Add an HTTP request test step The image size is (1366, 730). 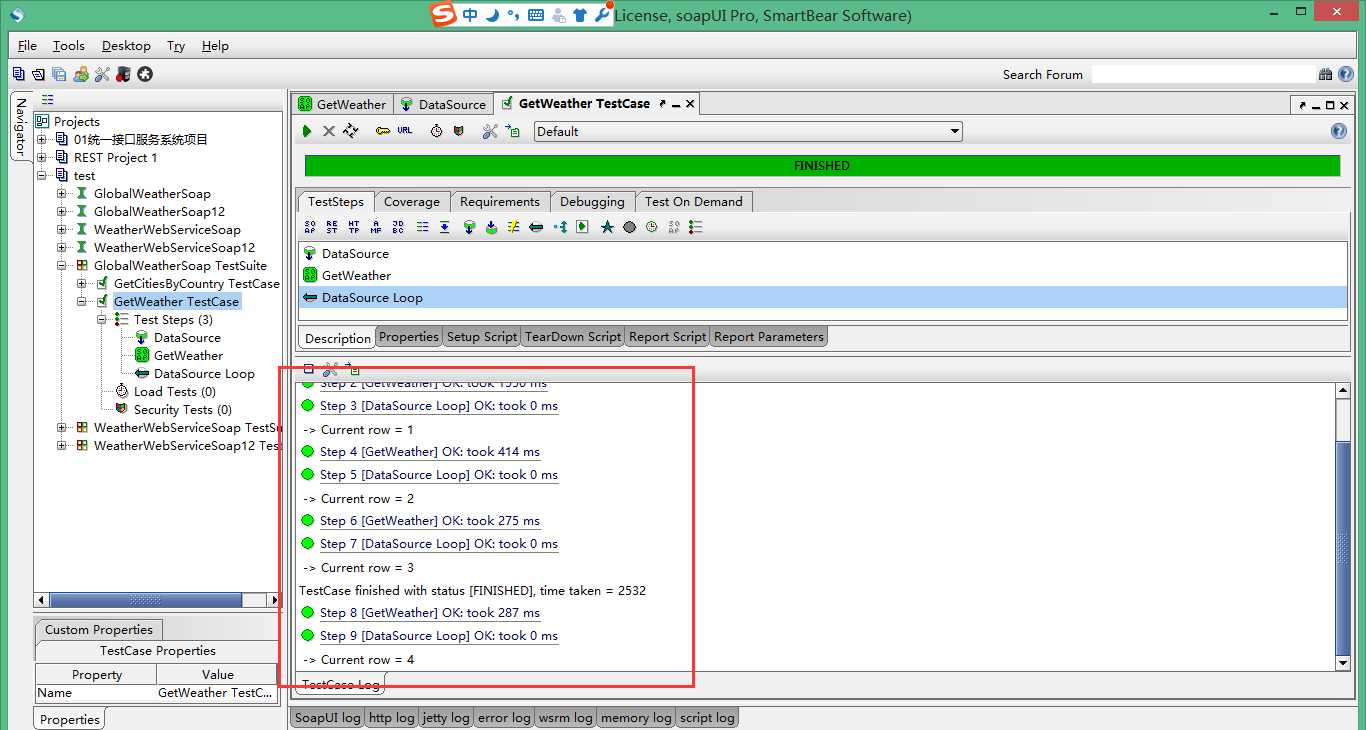tap(354, 227)
